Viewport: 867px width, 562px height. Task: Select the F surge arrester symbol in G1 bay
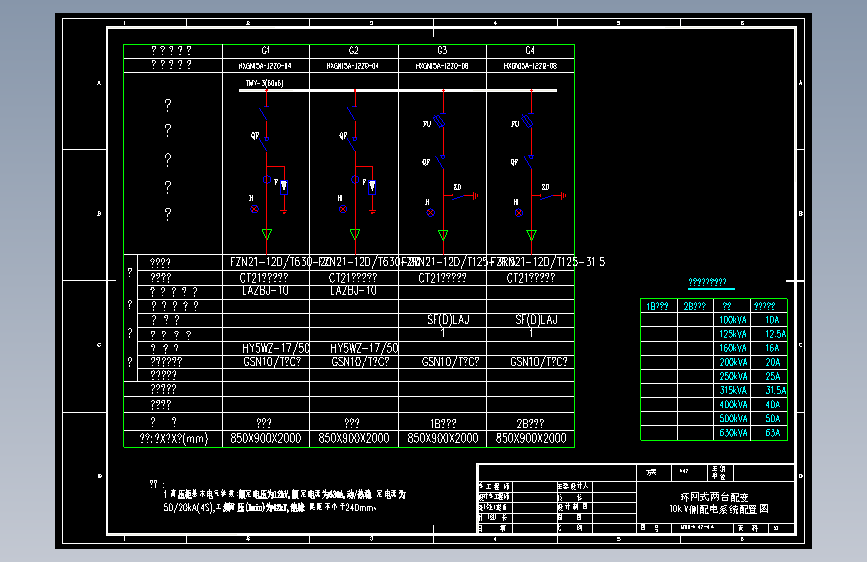(284, 186)
